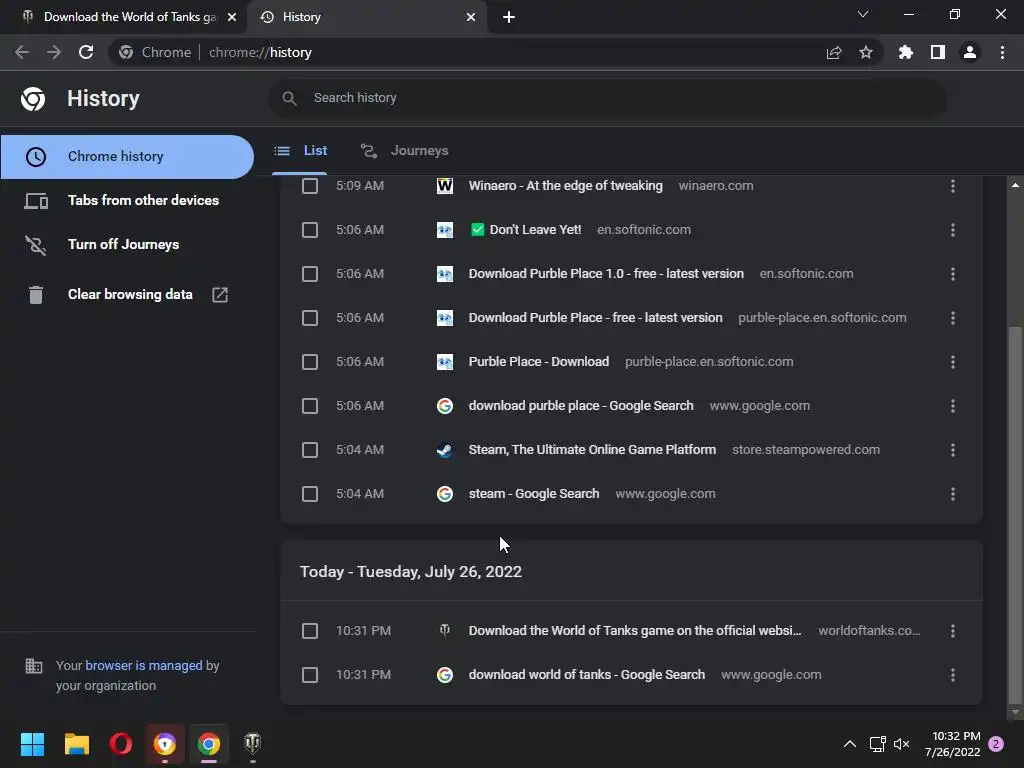
Task: Open download world of tanks - Google Search link
Action: click(x=586, y=675)
